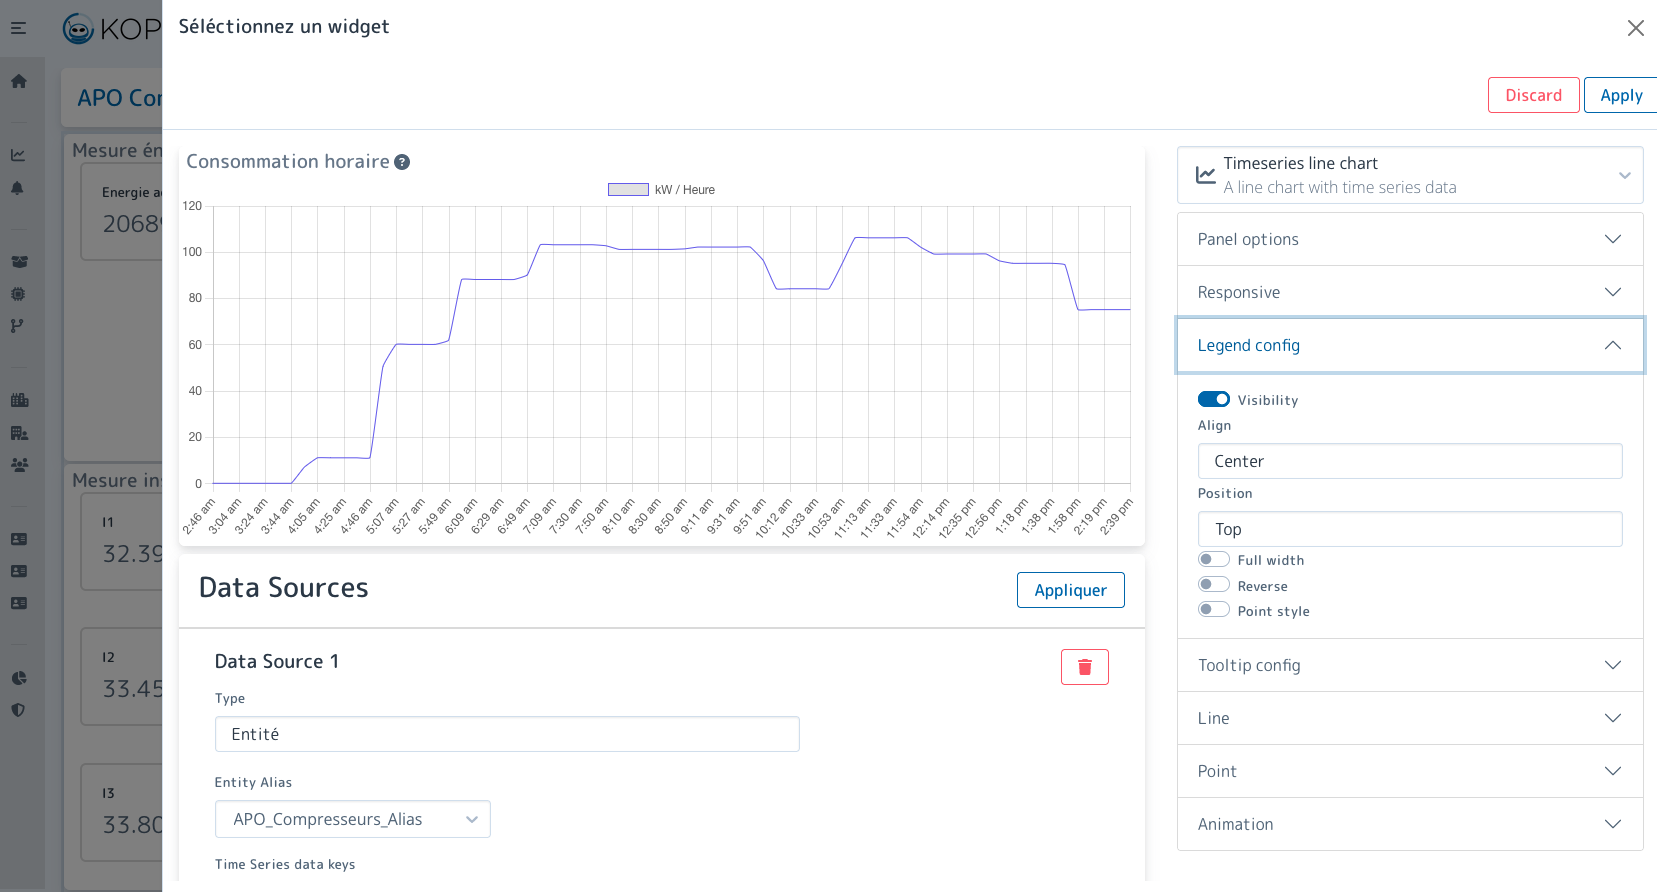The height and width of the screenshot is (892, 1657).
Task: Click the home icon in sidebar
Action: (x=19, y=81)
